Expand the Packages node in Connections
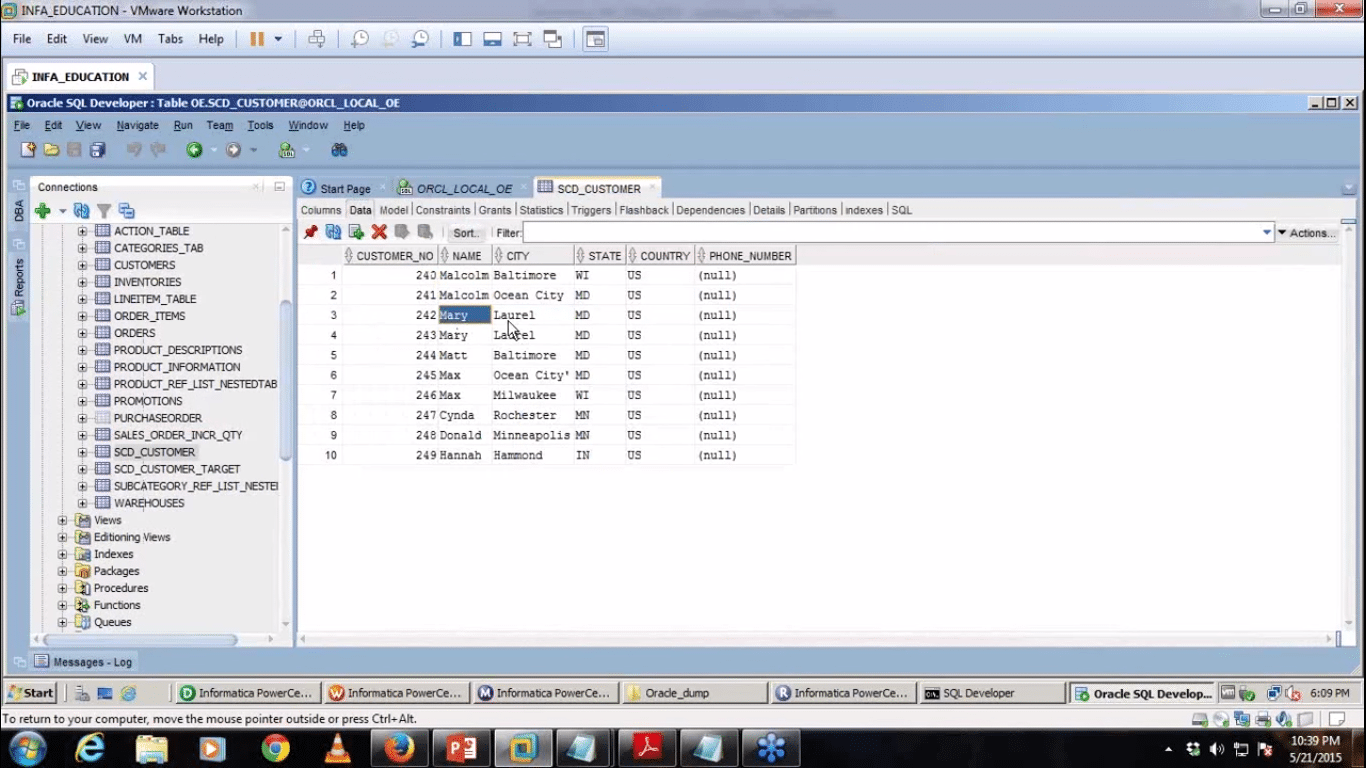This screenshot has height=768, width=1366. point(62,571)
